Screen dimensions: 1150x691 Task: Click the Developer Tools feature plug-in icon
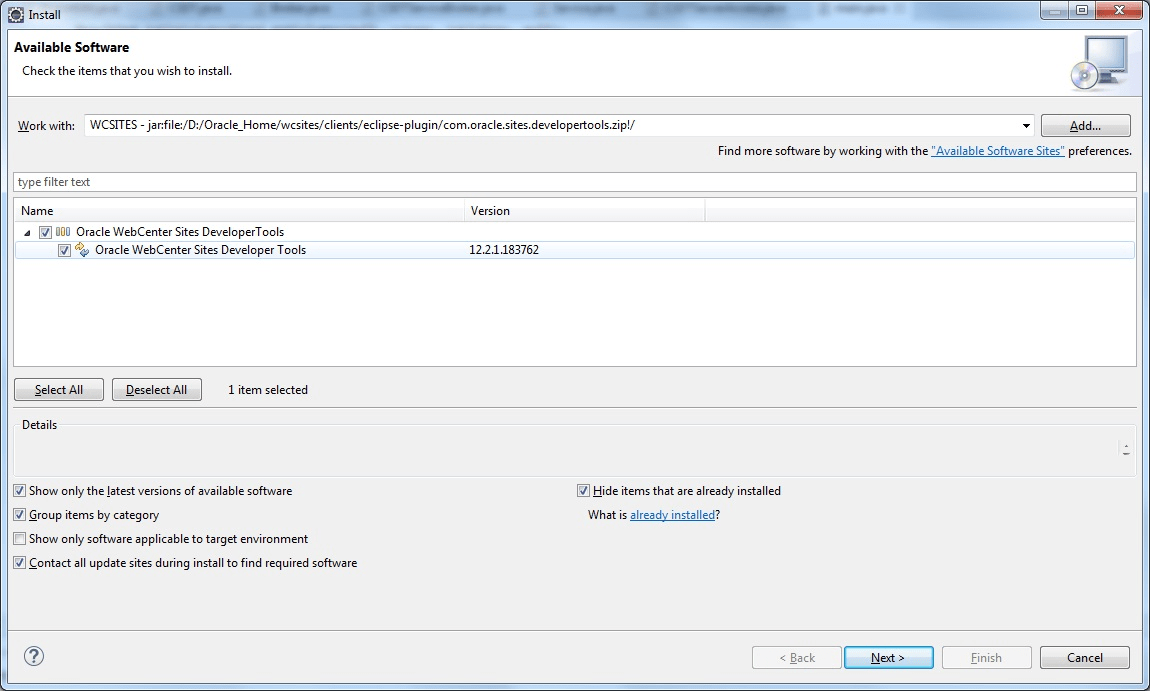click(x=82, y=250)
